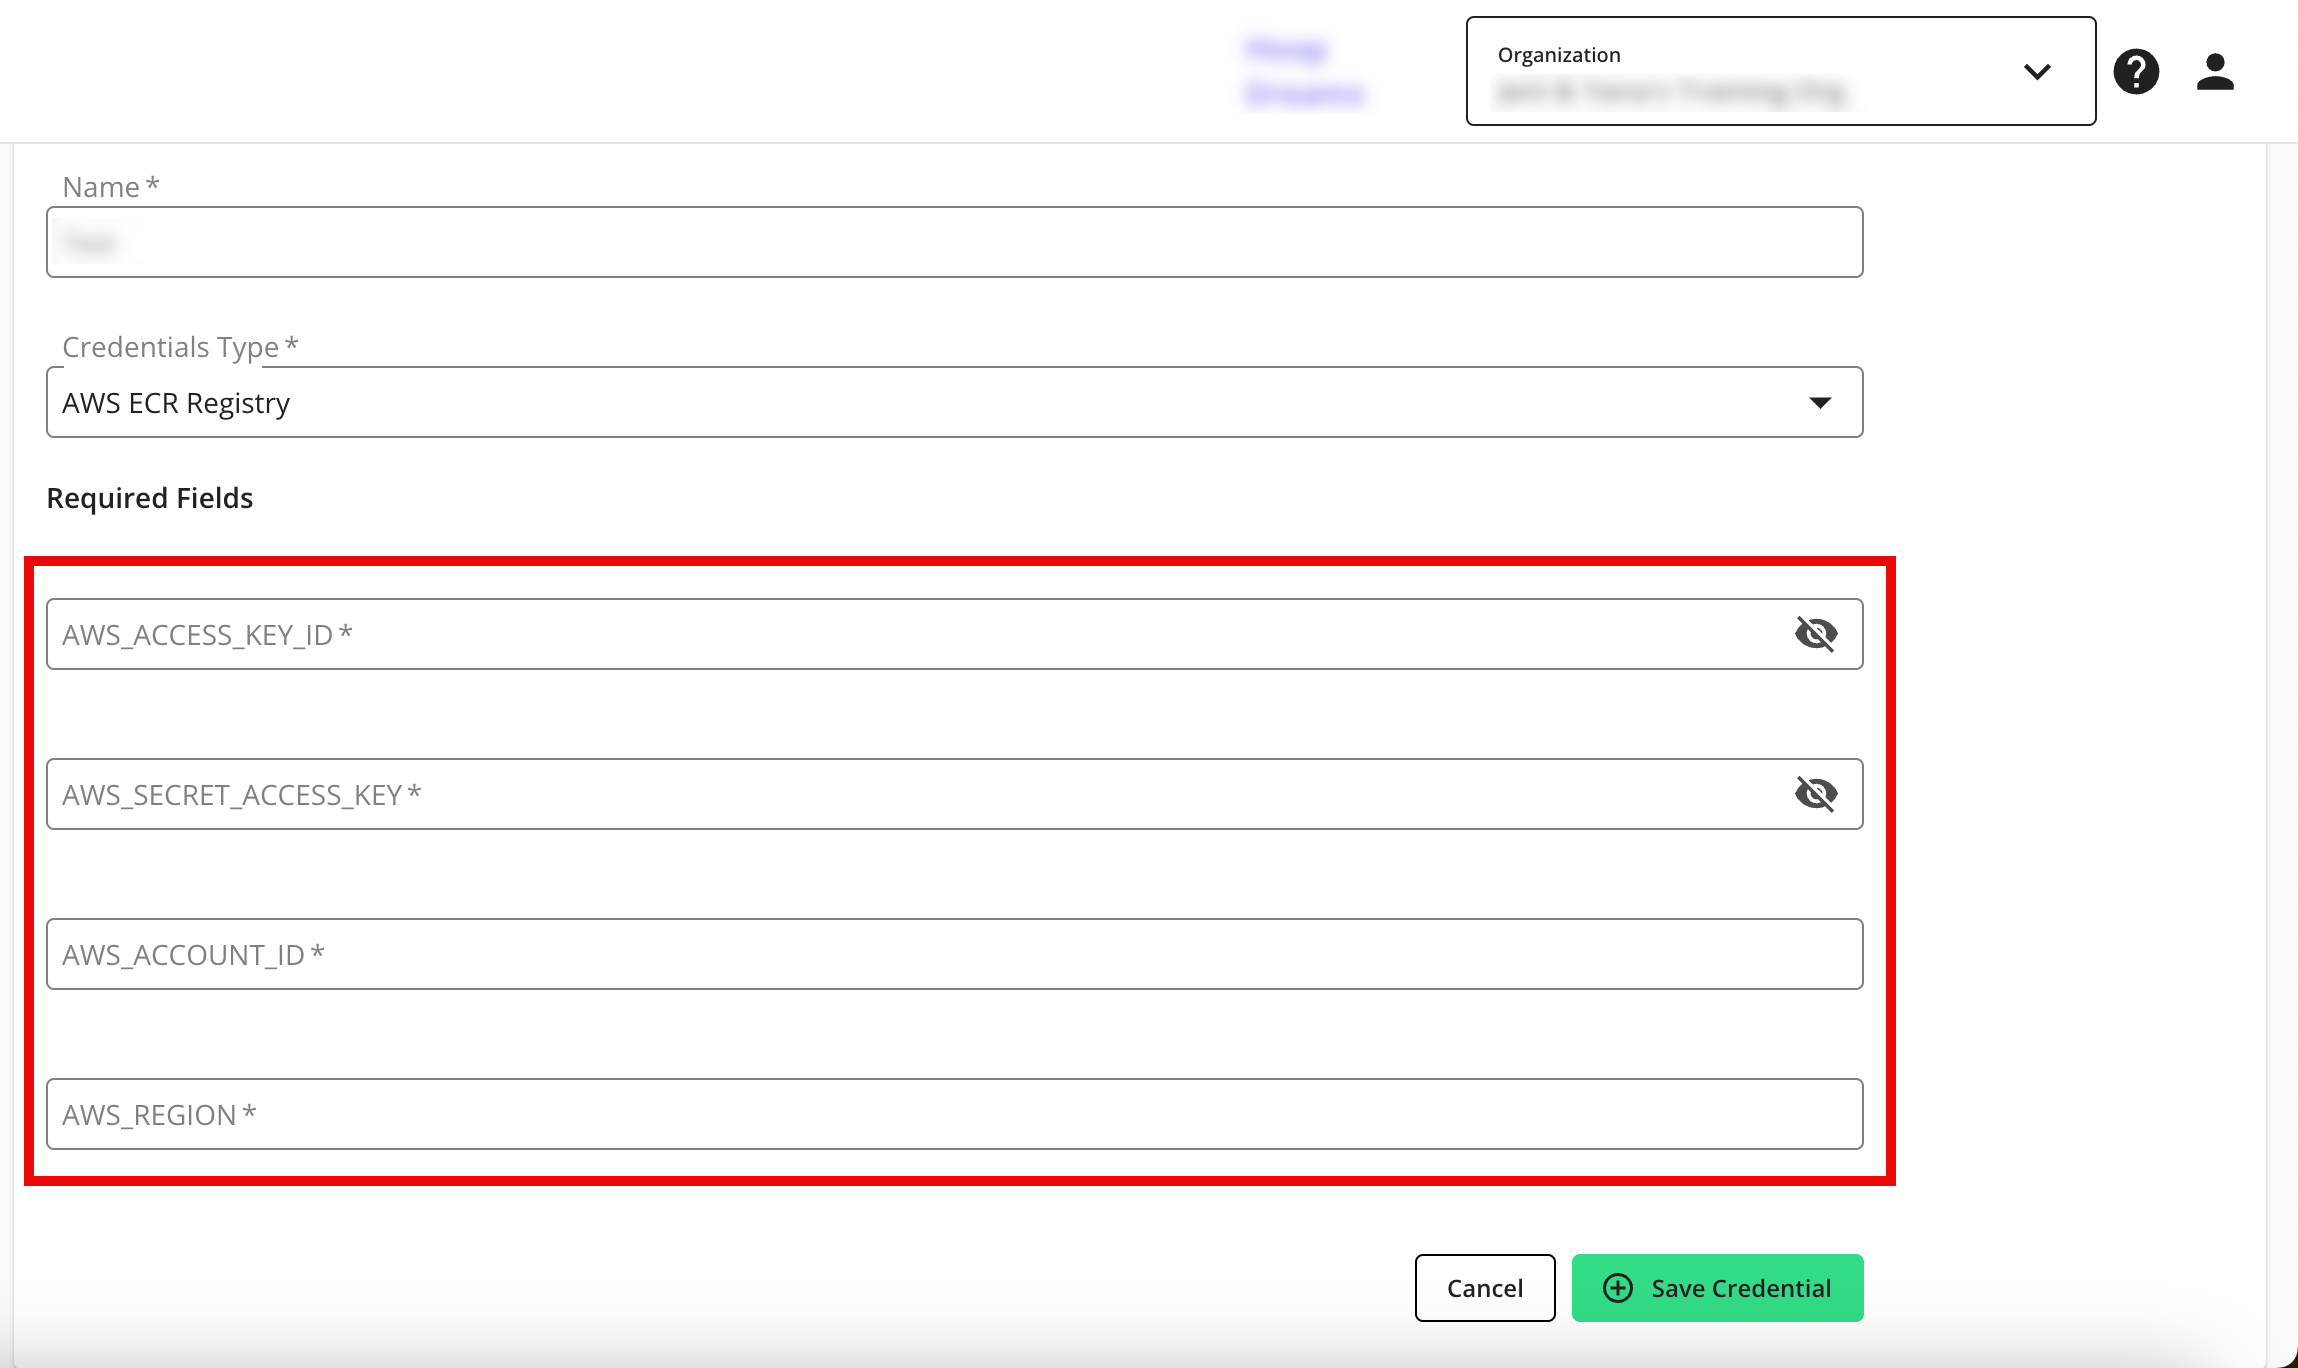This screenshot has width=2298, height=1368.
Task: Click the Required Fields heading
Action: pos(150,498)
